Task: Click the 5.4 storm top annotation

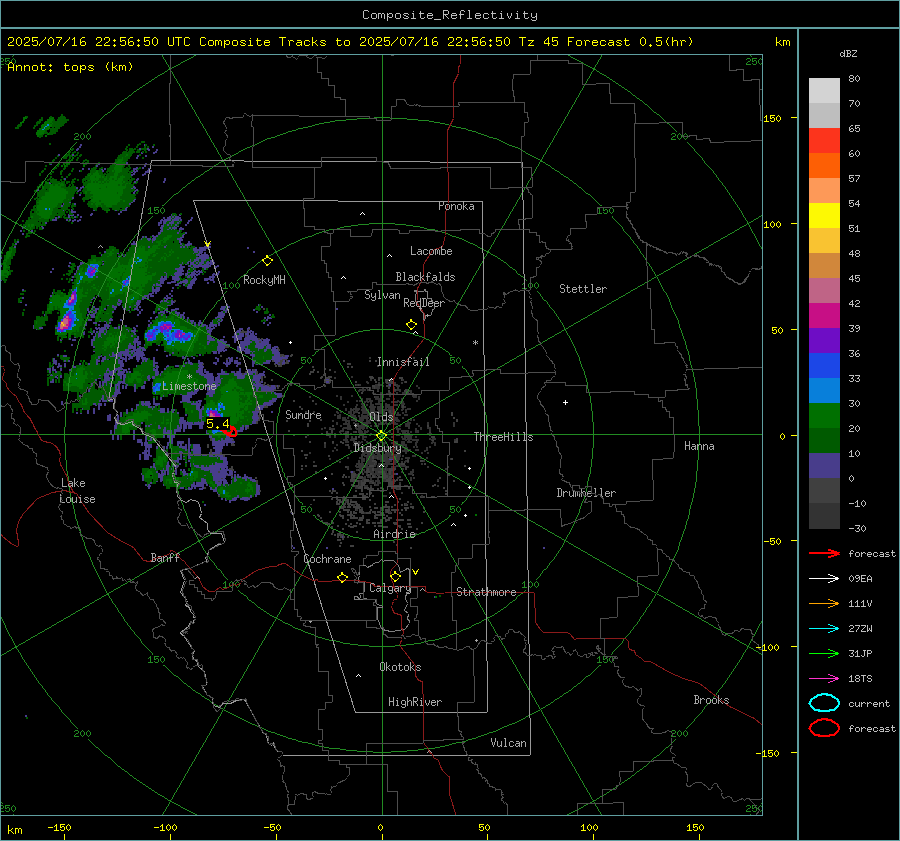Action: click(218, 424)
